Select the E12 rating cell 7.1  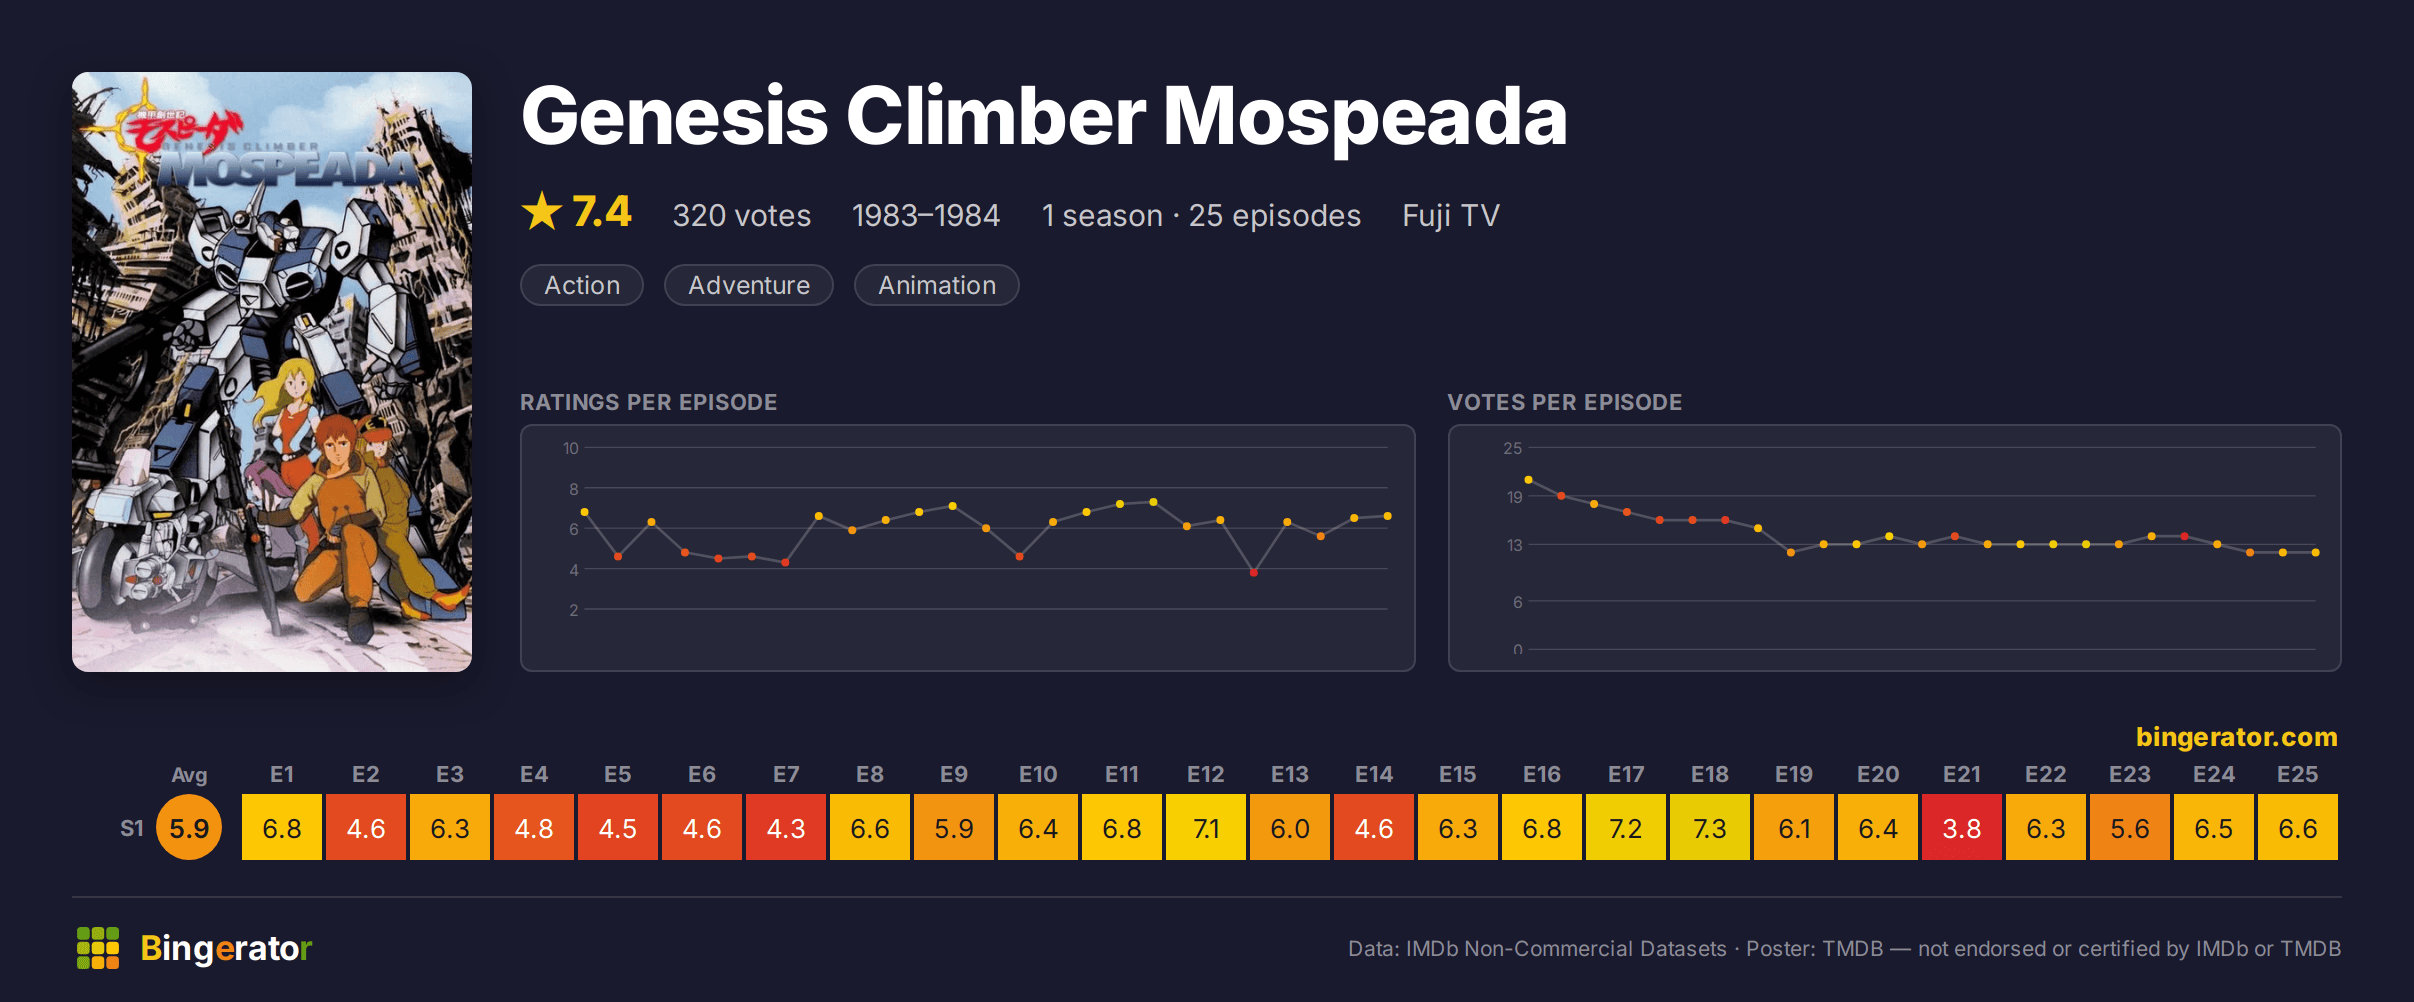click(1206, 828)
